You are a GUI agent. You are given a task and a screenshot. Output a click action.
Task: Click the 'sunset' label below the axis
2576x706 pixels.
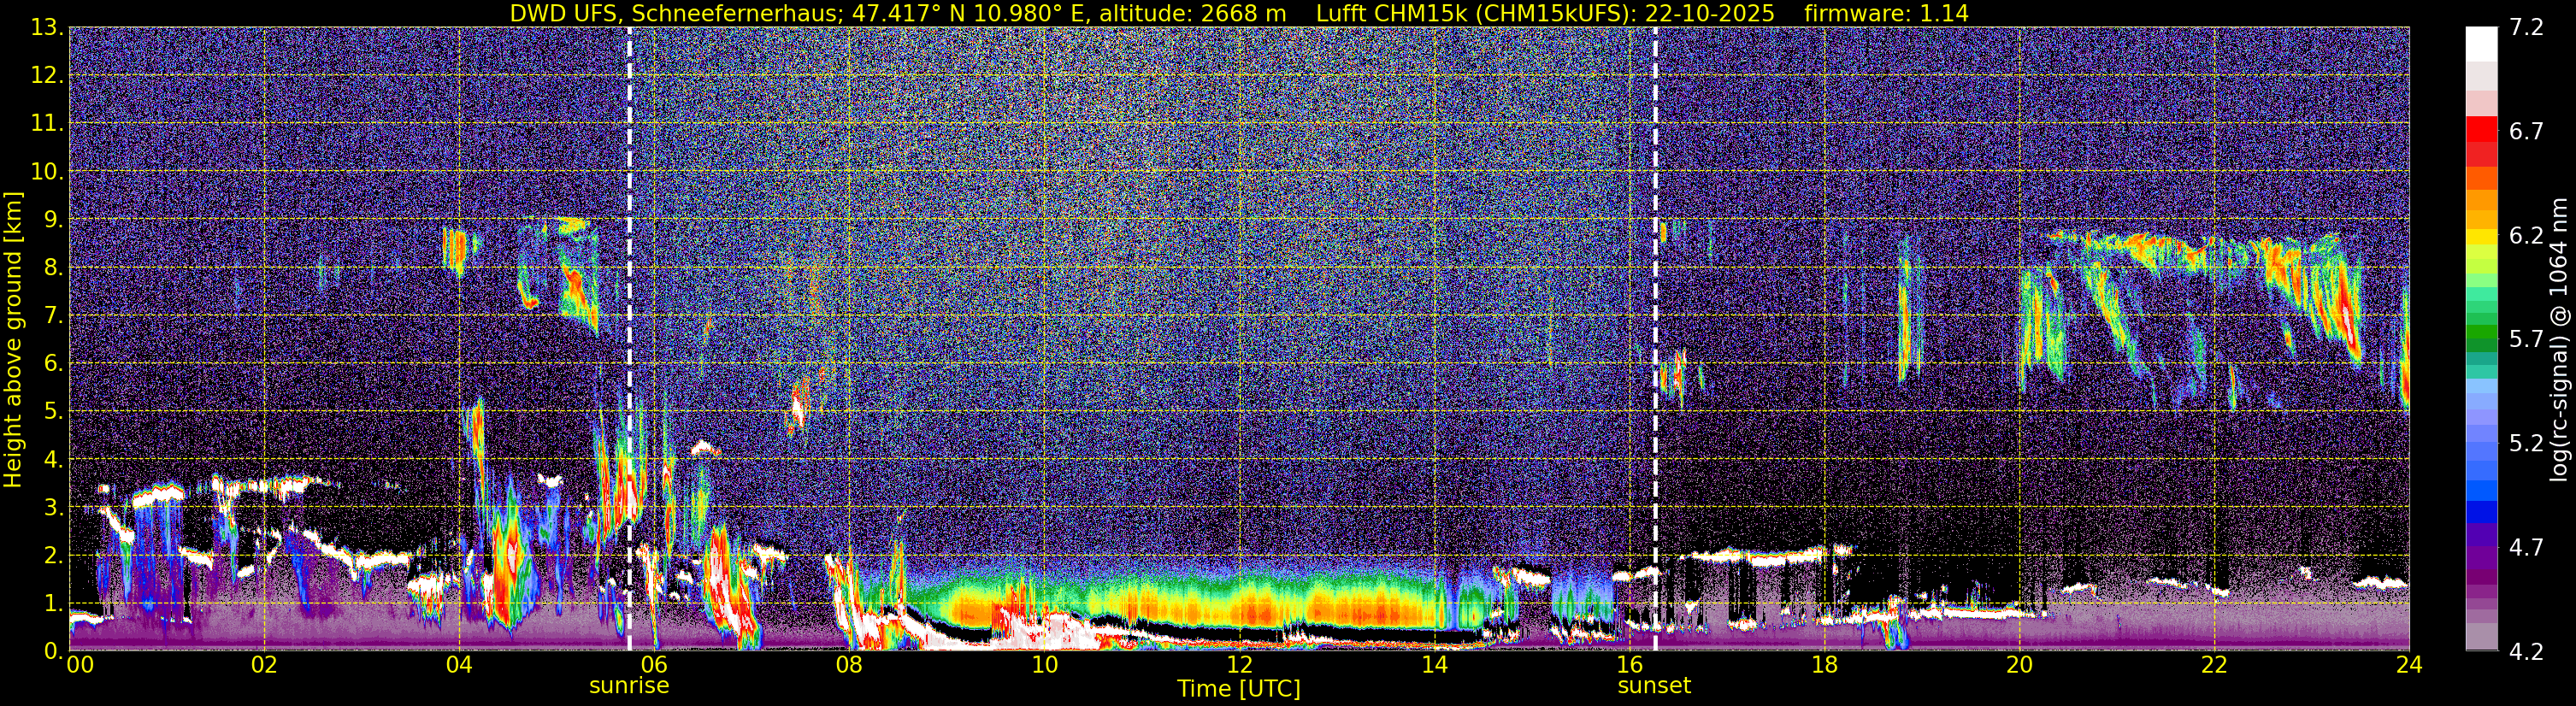[1654, 686]
